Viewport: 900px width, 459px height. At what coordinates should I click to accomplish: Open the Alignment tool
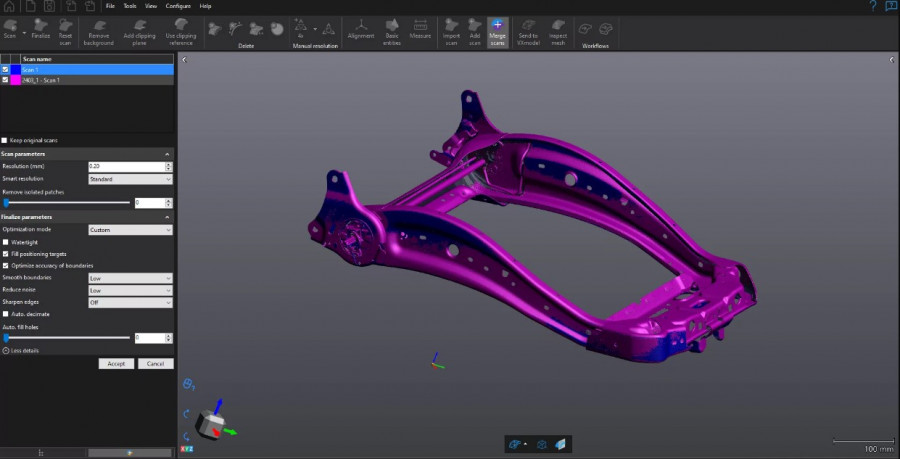coord(361,29)
